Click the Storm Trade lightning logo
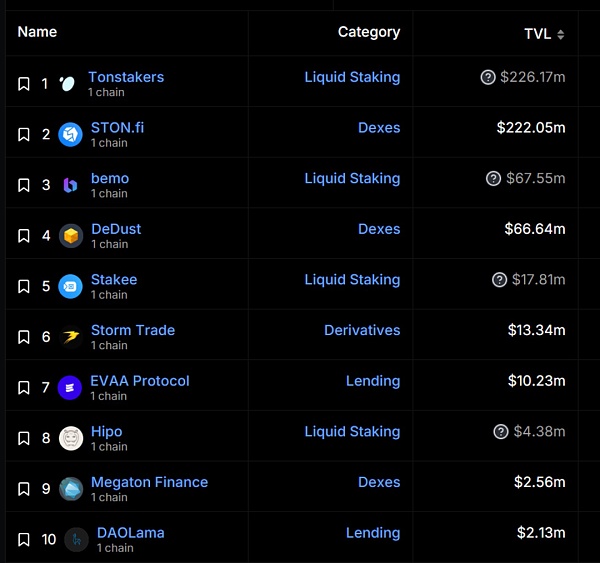Viewport: 600px width, 563px height. point(70,337)
